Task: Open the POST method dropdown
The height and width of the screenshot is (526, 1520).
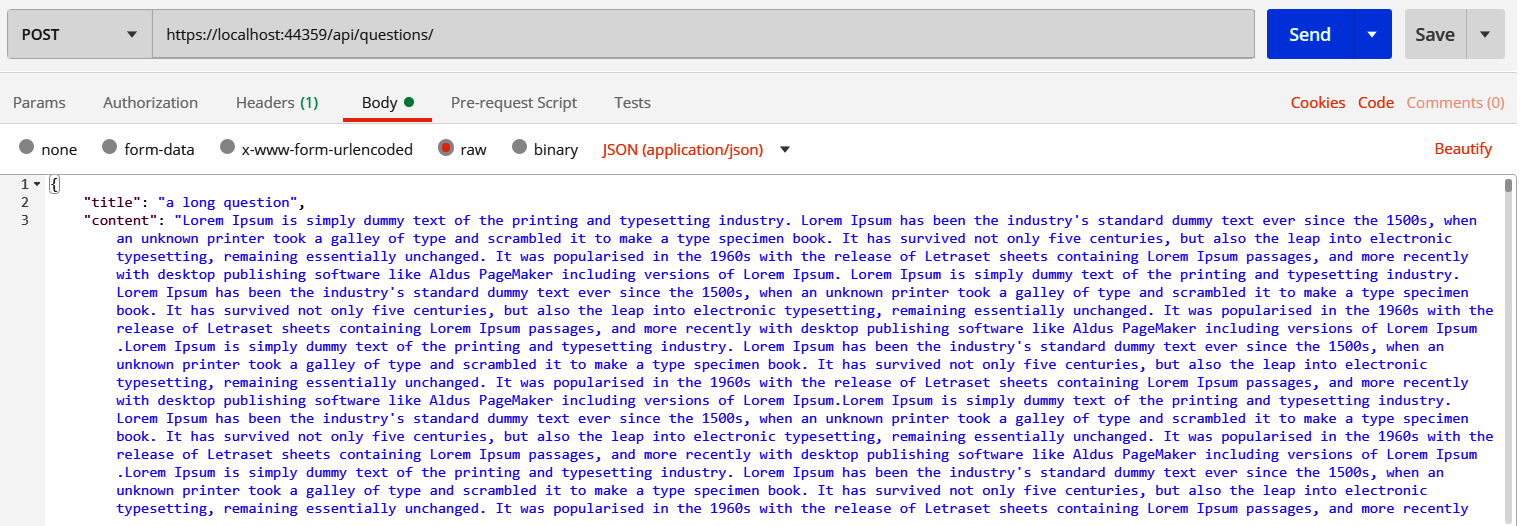Action: coord(79,35)
